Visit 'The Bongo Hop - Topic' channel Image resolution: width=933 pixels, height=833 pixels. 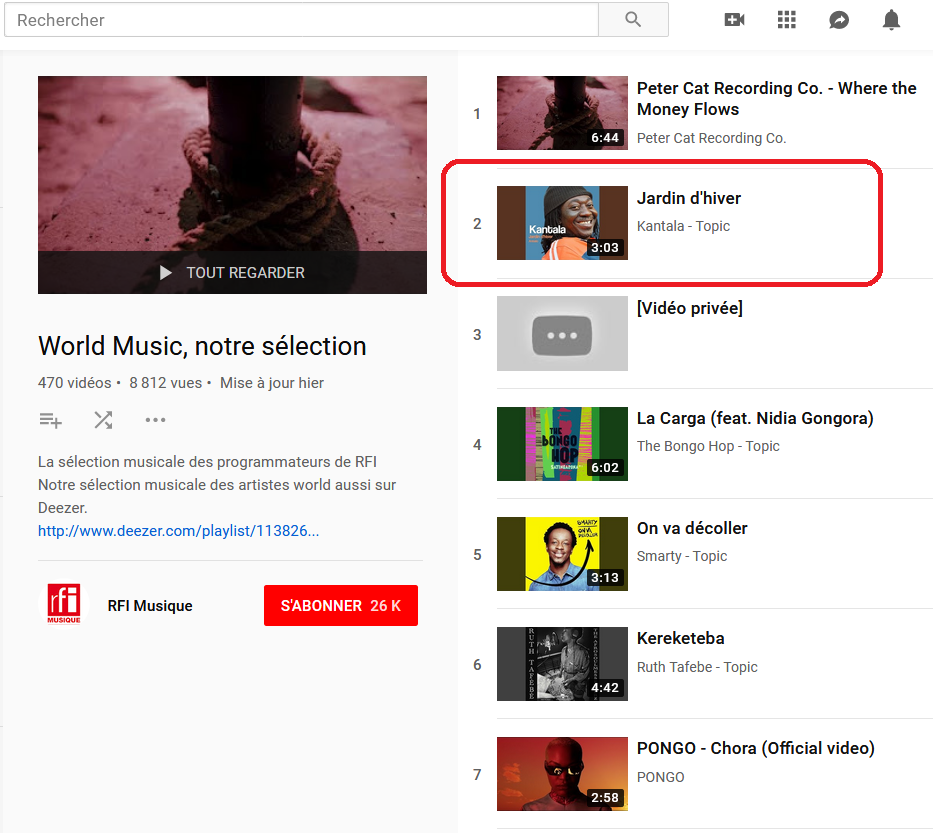(x=708, y=446)
